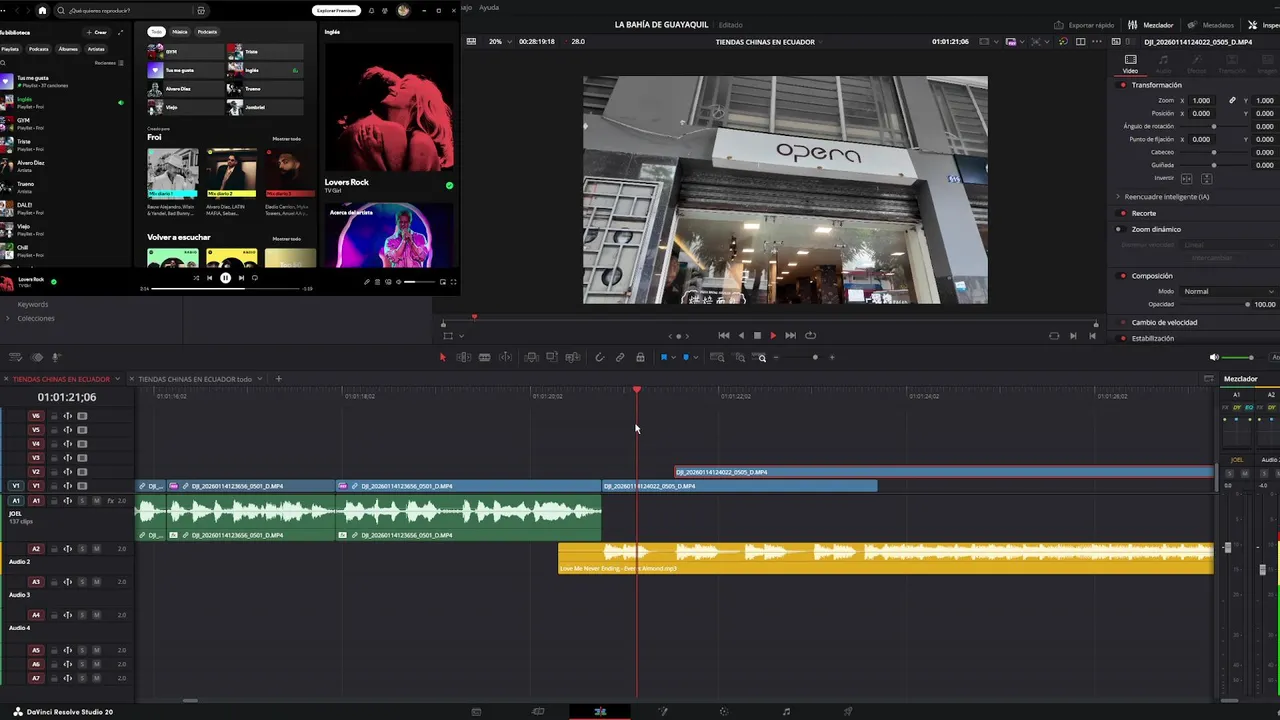1280x720 pixels.
Task: Skip to next track in Spotify
Action: click(x=241, y=278)
